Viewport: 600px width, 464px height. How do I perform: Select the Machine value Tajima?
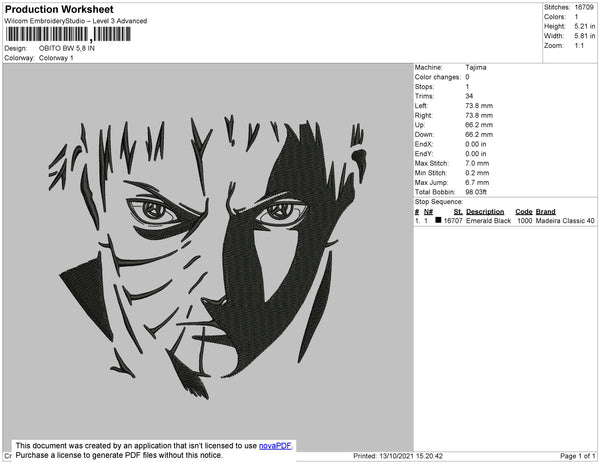pos(476,67)
